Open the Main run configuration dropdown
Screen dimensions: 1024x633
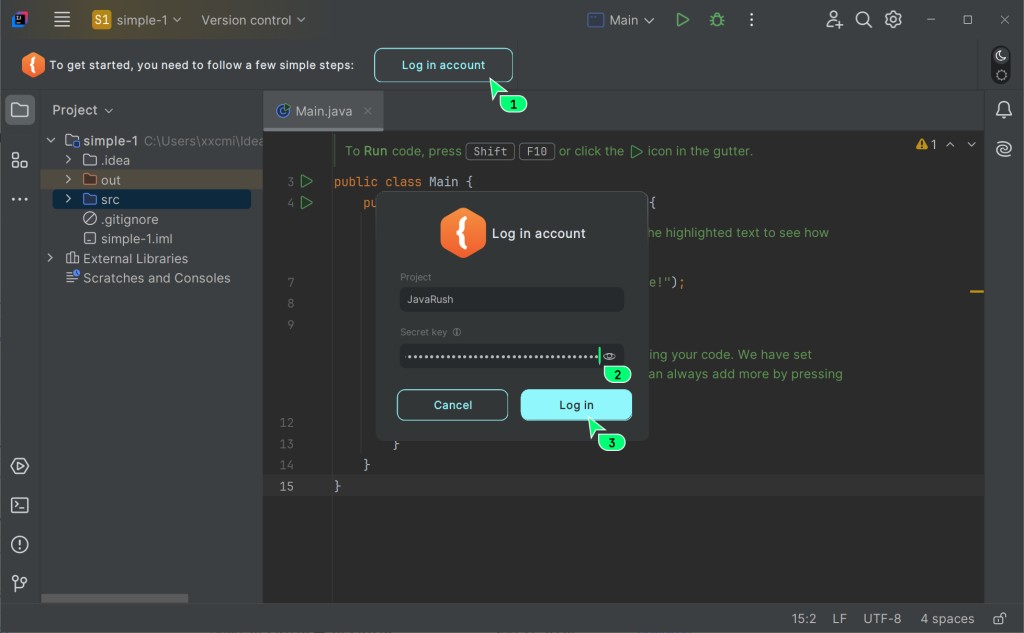pos(622,20)
